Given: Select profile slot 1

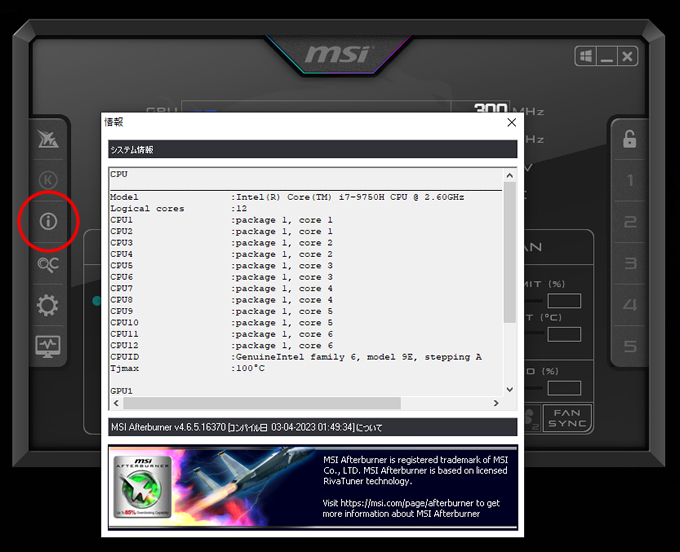Looking at the screenshot, I should [630, 180].
